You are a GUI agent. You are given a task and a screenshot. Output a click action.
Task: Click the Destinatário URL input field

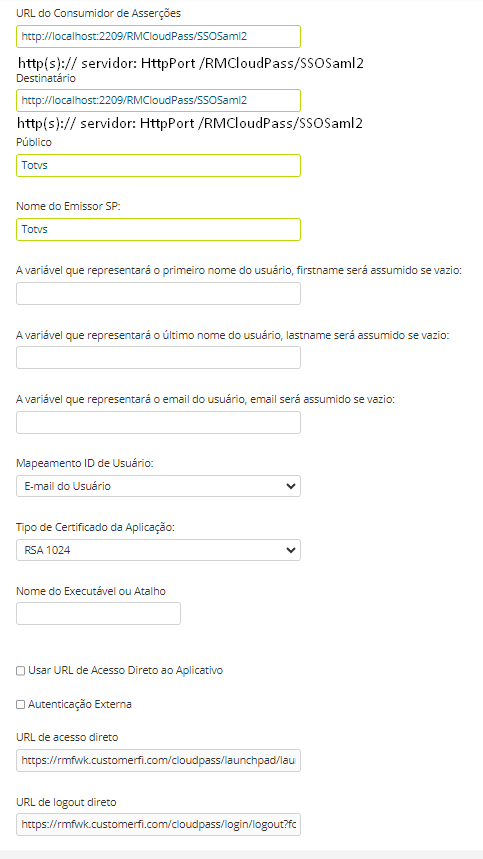(158, 100)
